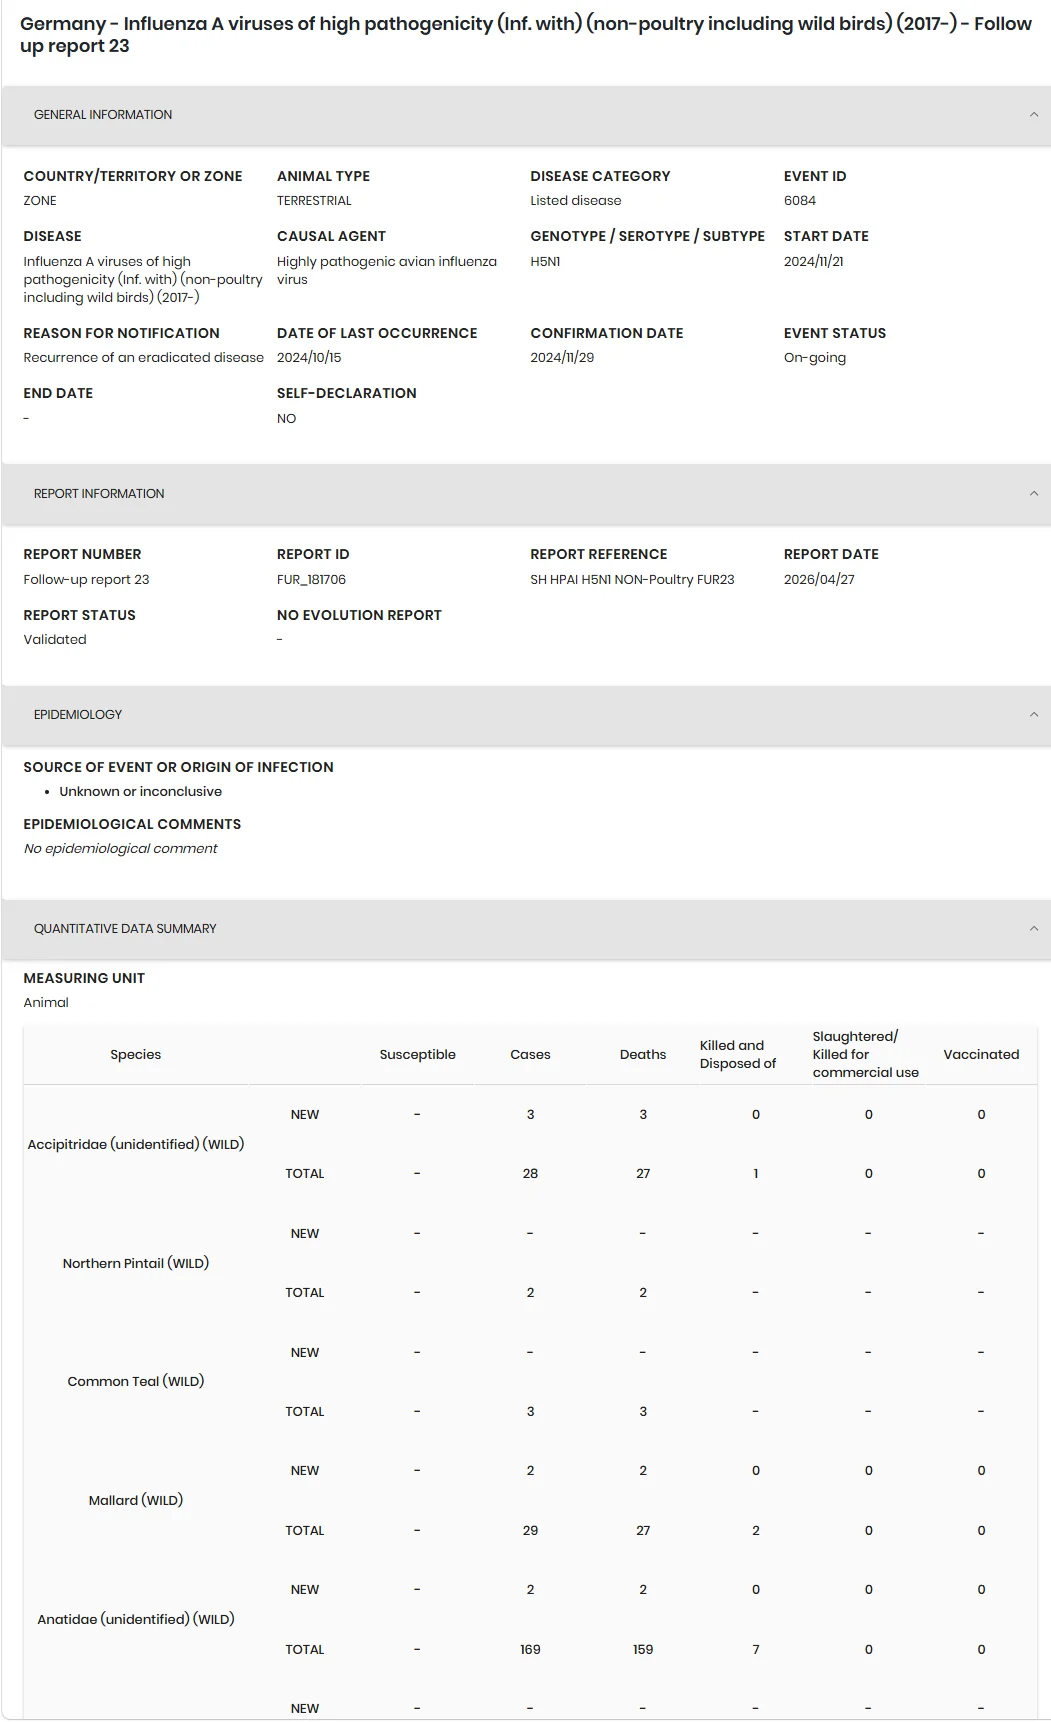This screenshot has width=1051, height=1722.
Task: Click Northern Pintail (WILD) species row
Action: point(136,1264)
